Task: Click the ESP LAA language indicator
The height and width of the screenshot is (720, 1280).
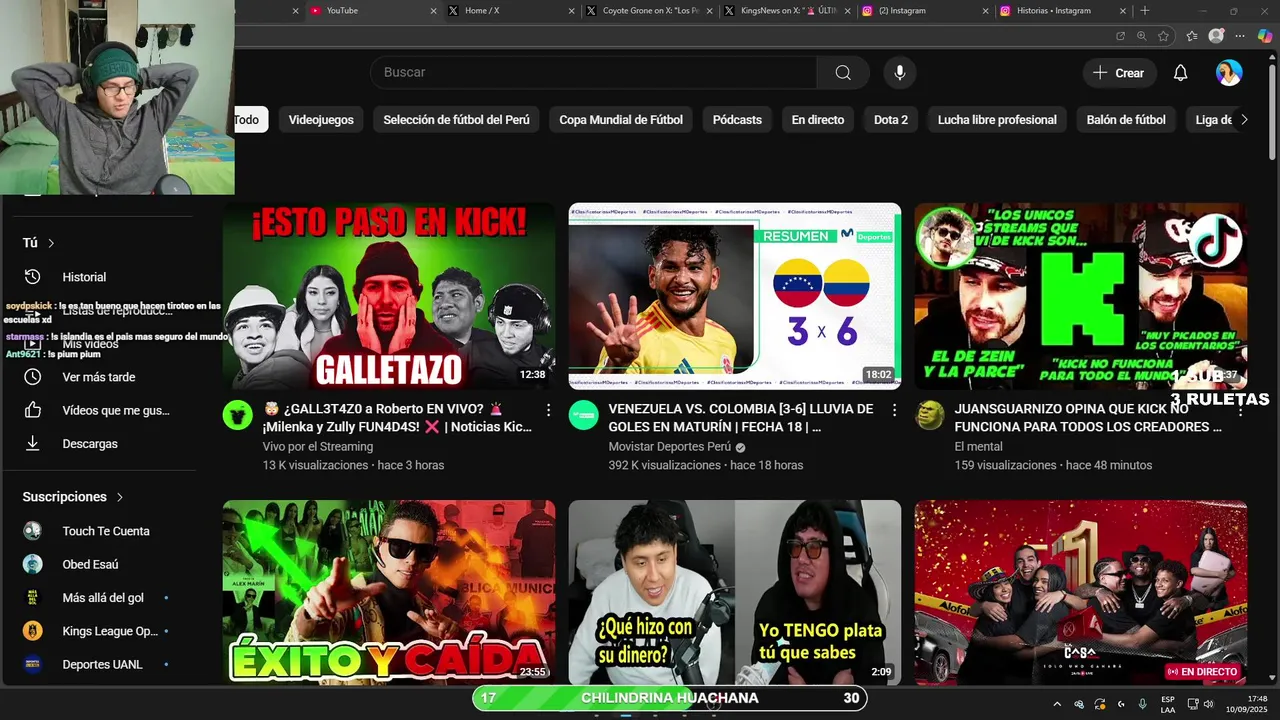Action: coord(1168,704)
